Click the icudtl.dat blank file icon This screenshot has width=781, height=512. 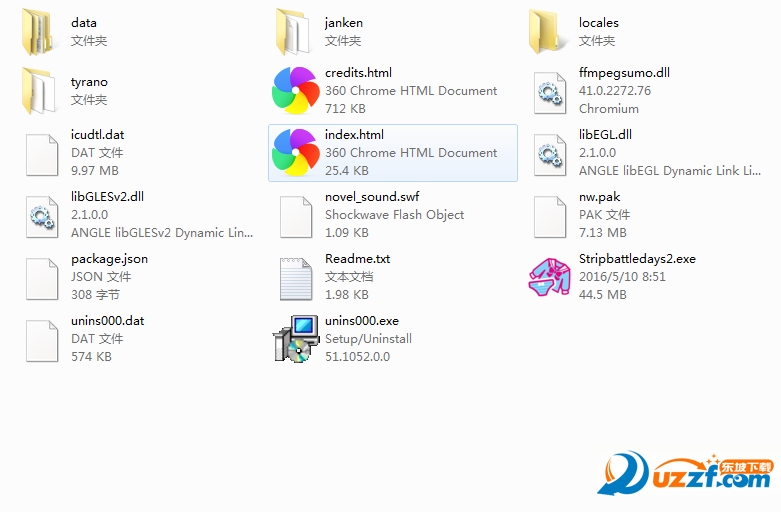[x=41, y=153]
